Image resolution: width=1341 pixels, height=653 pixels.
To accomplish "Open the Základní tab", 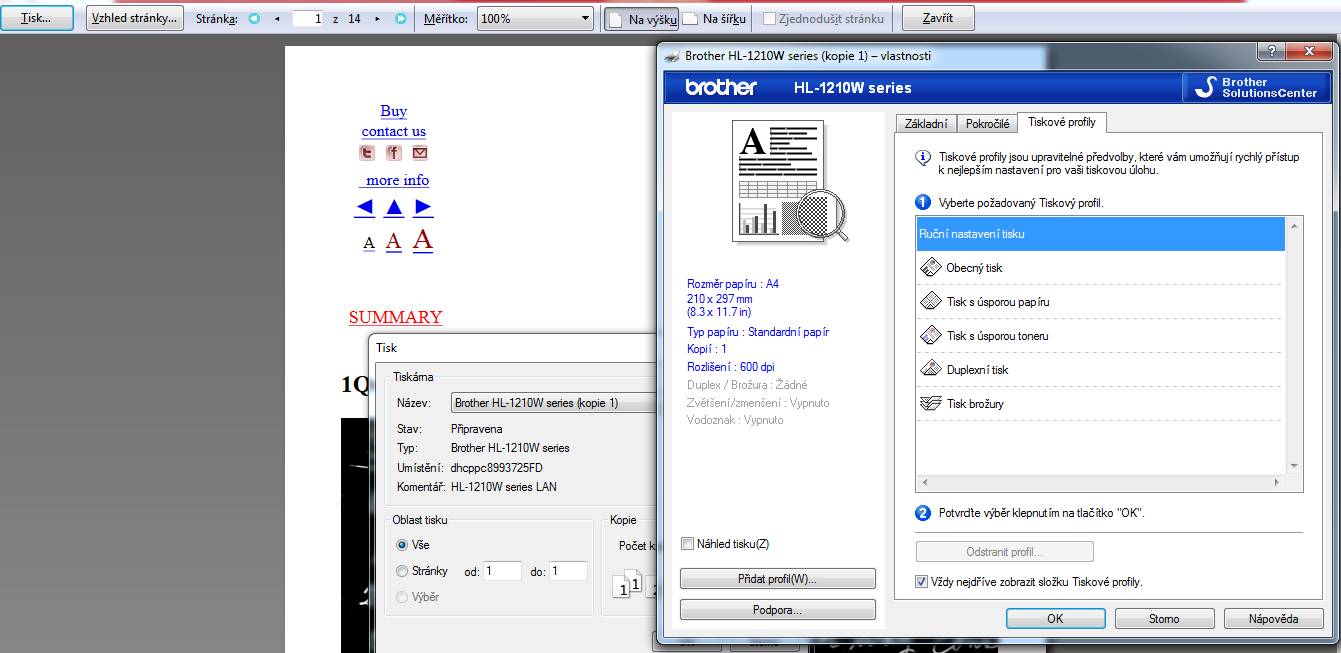I will (x=926, y=124).
